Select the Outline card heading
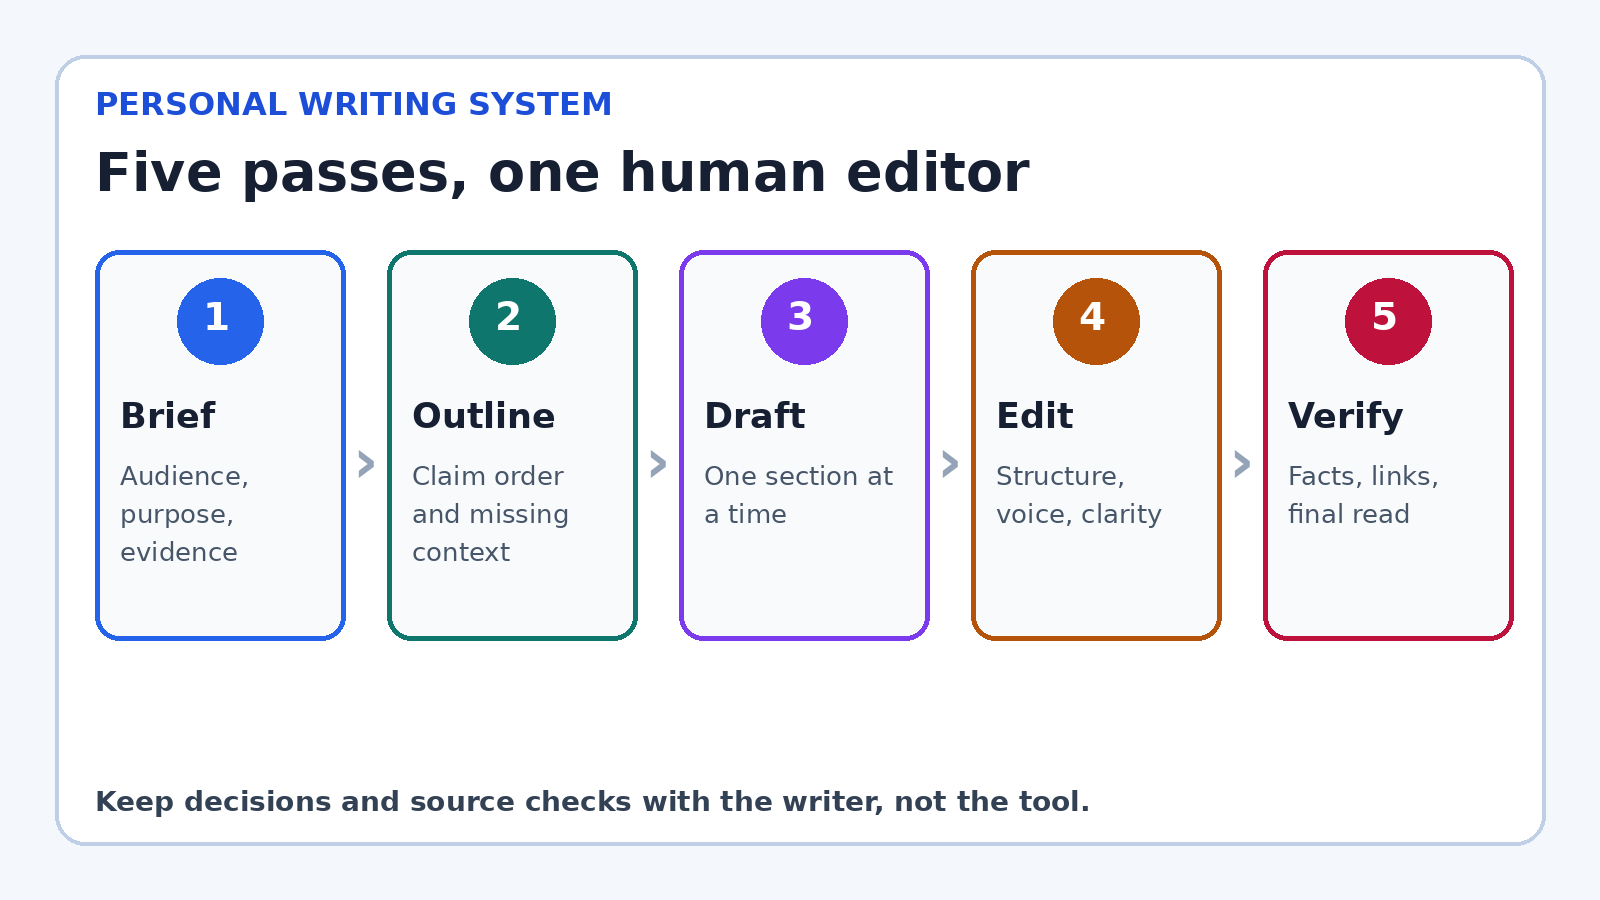 pos(484,416)
